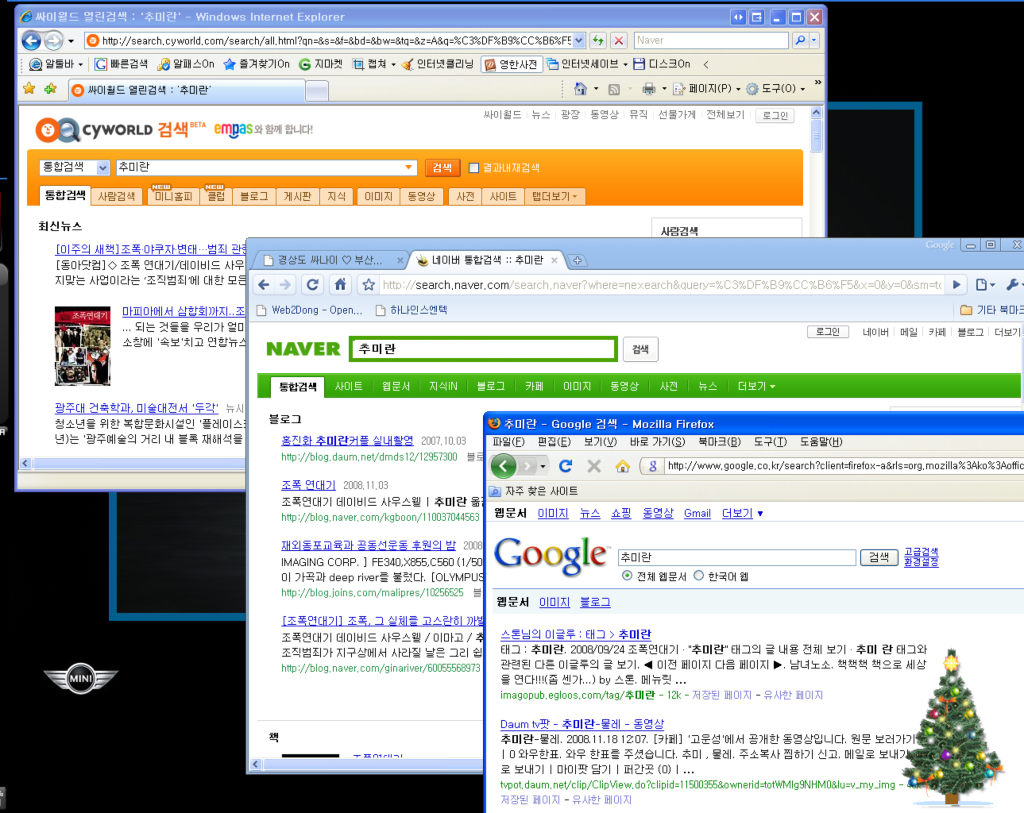Select 전체 웹문서 radio in Google
This screenshot has height=813, width=1024.
pos(627,576)
